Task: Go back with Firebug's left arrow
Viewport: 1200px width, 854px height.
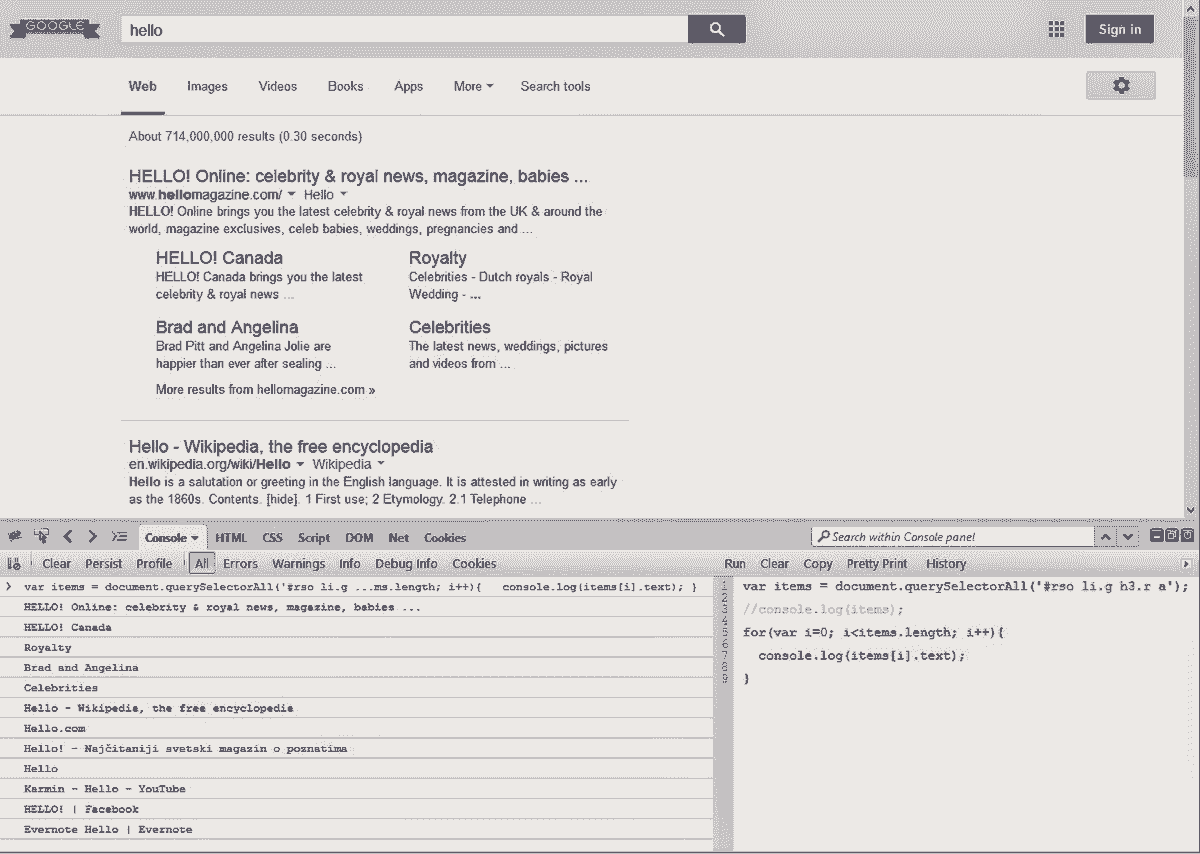Action: click(x=68, y=537)
